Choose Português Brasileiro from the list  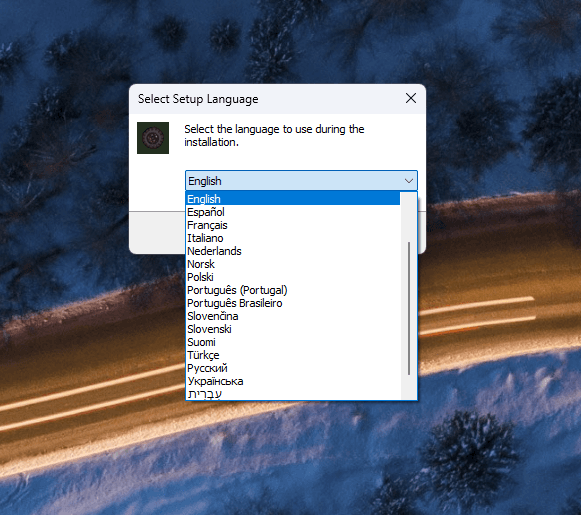pos(293,303)
